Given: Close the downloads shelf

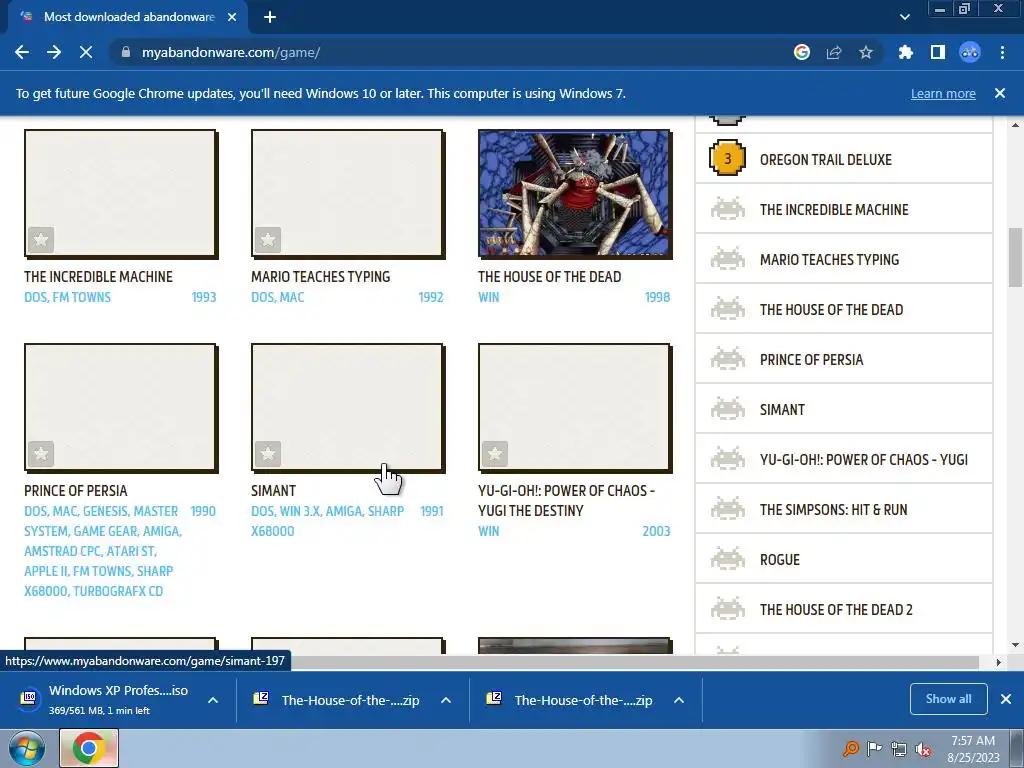Looking at the screenshot, I should point(1006,699).
